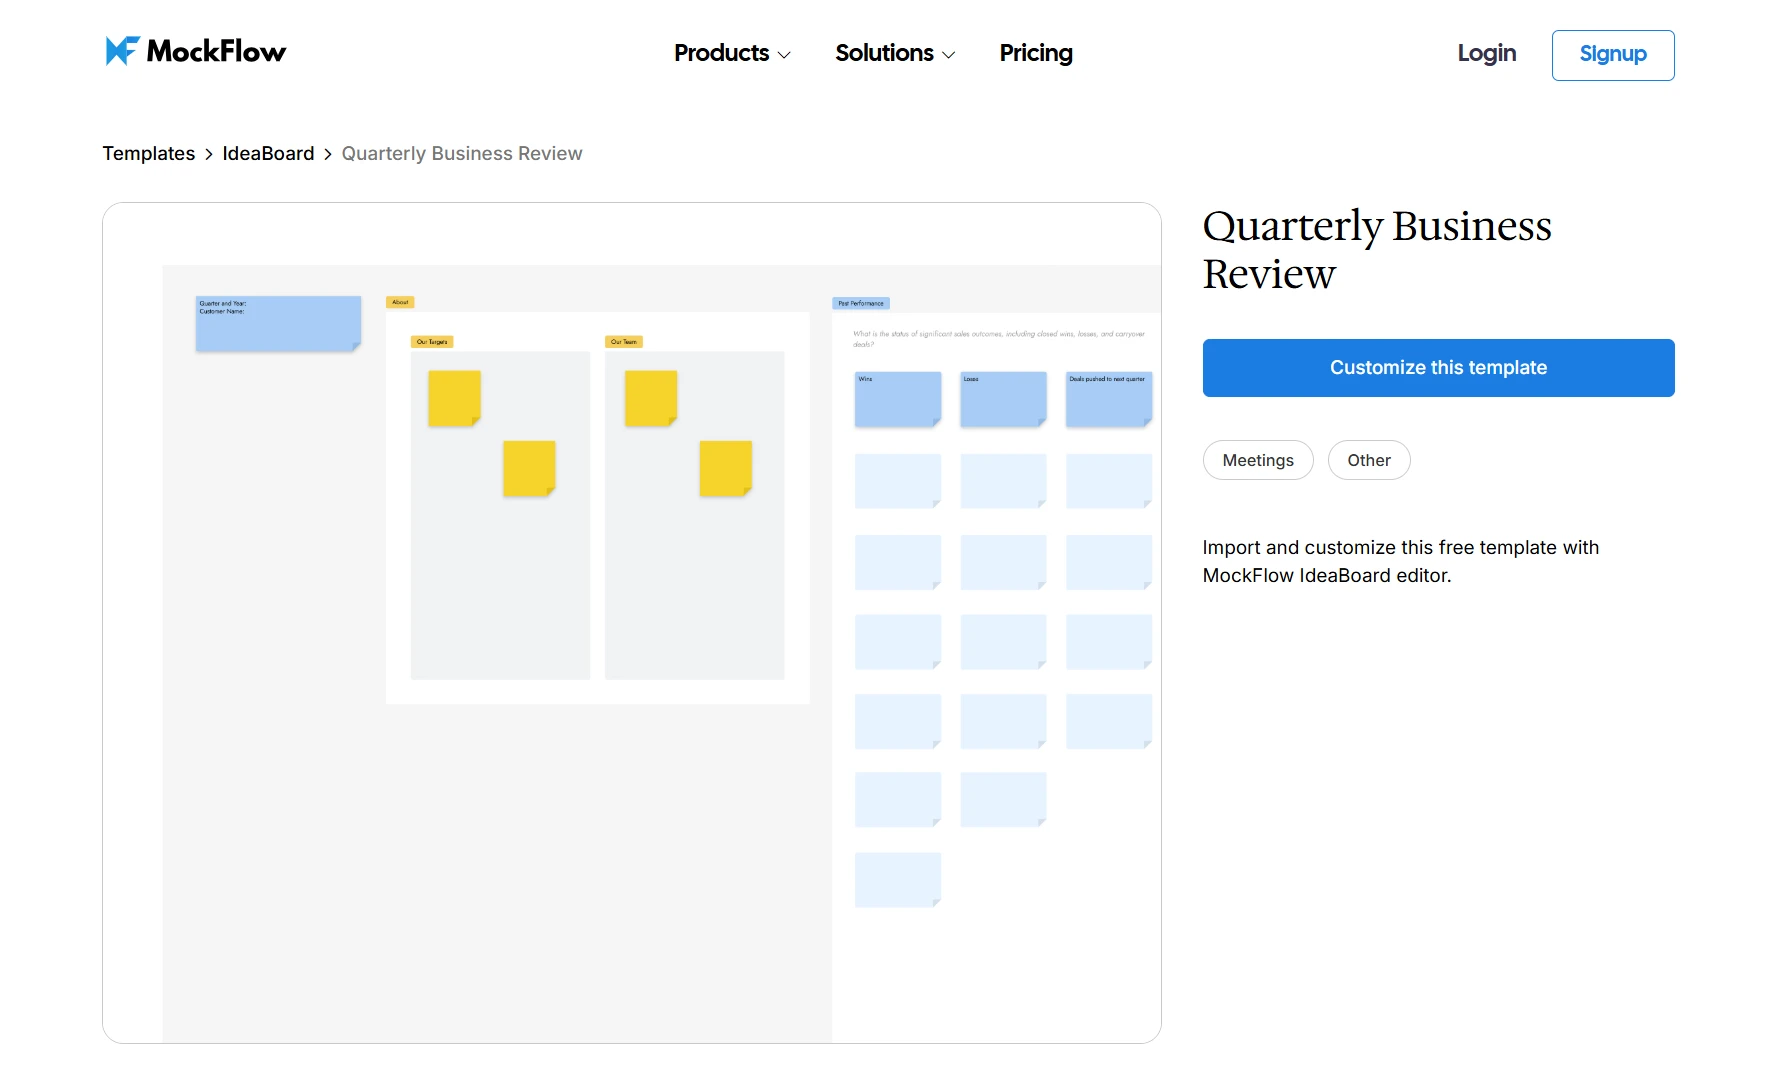Click the MockFlow logo

click(195, 51)
